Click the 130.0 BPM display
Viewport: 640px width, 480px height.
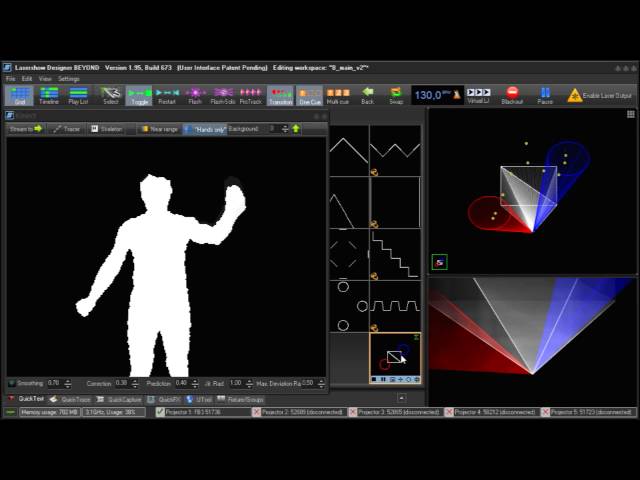coord(432,95)
